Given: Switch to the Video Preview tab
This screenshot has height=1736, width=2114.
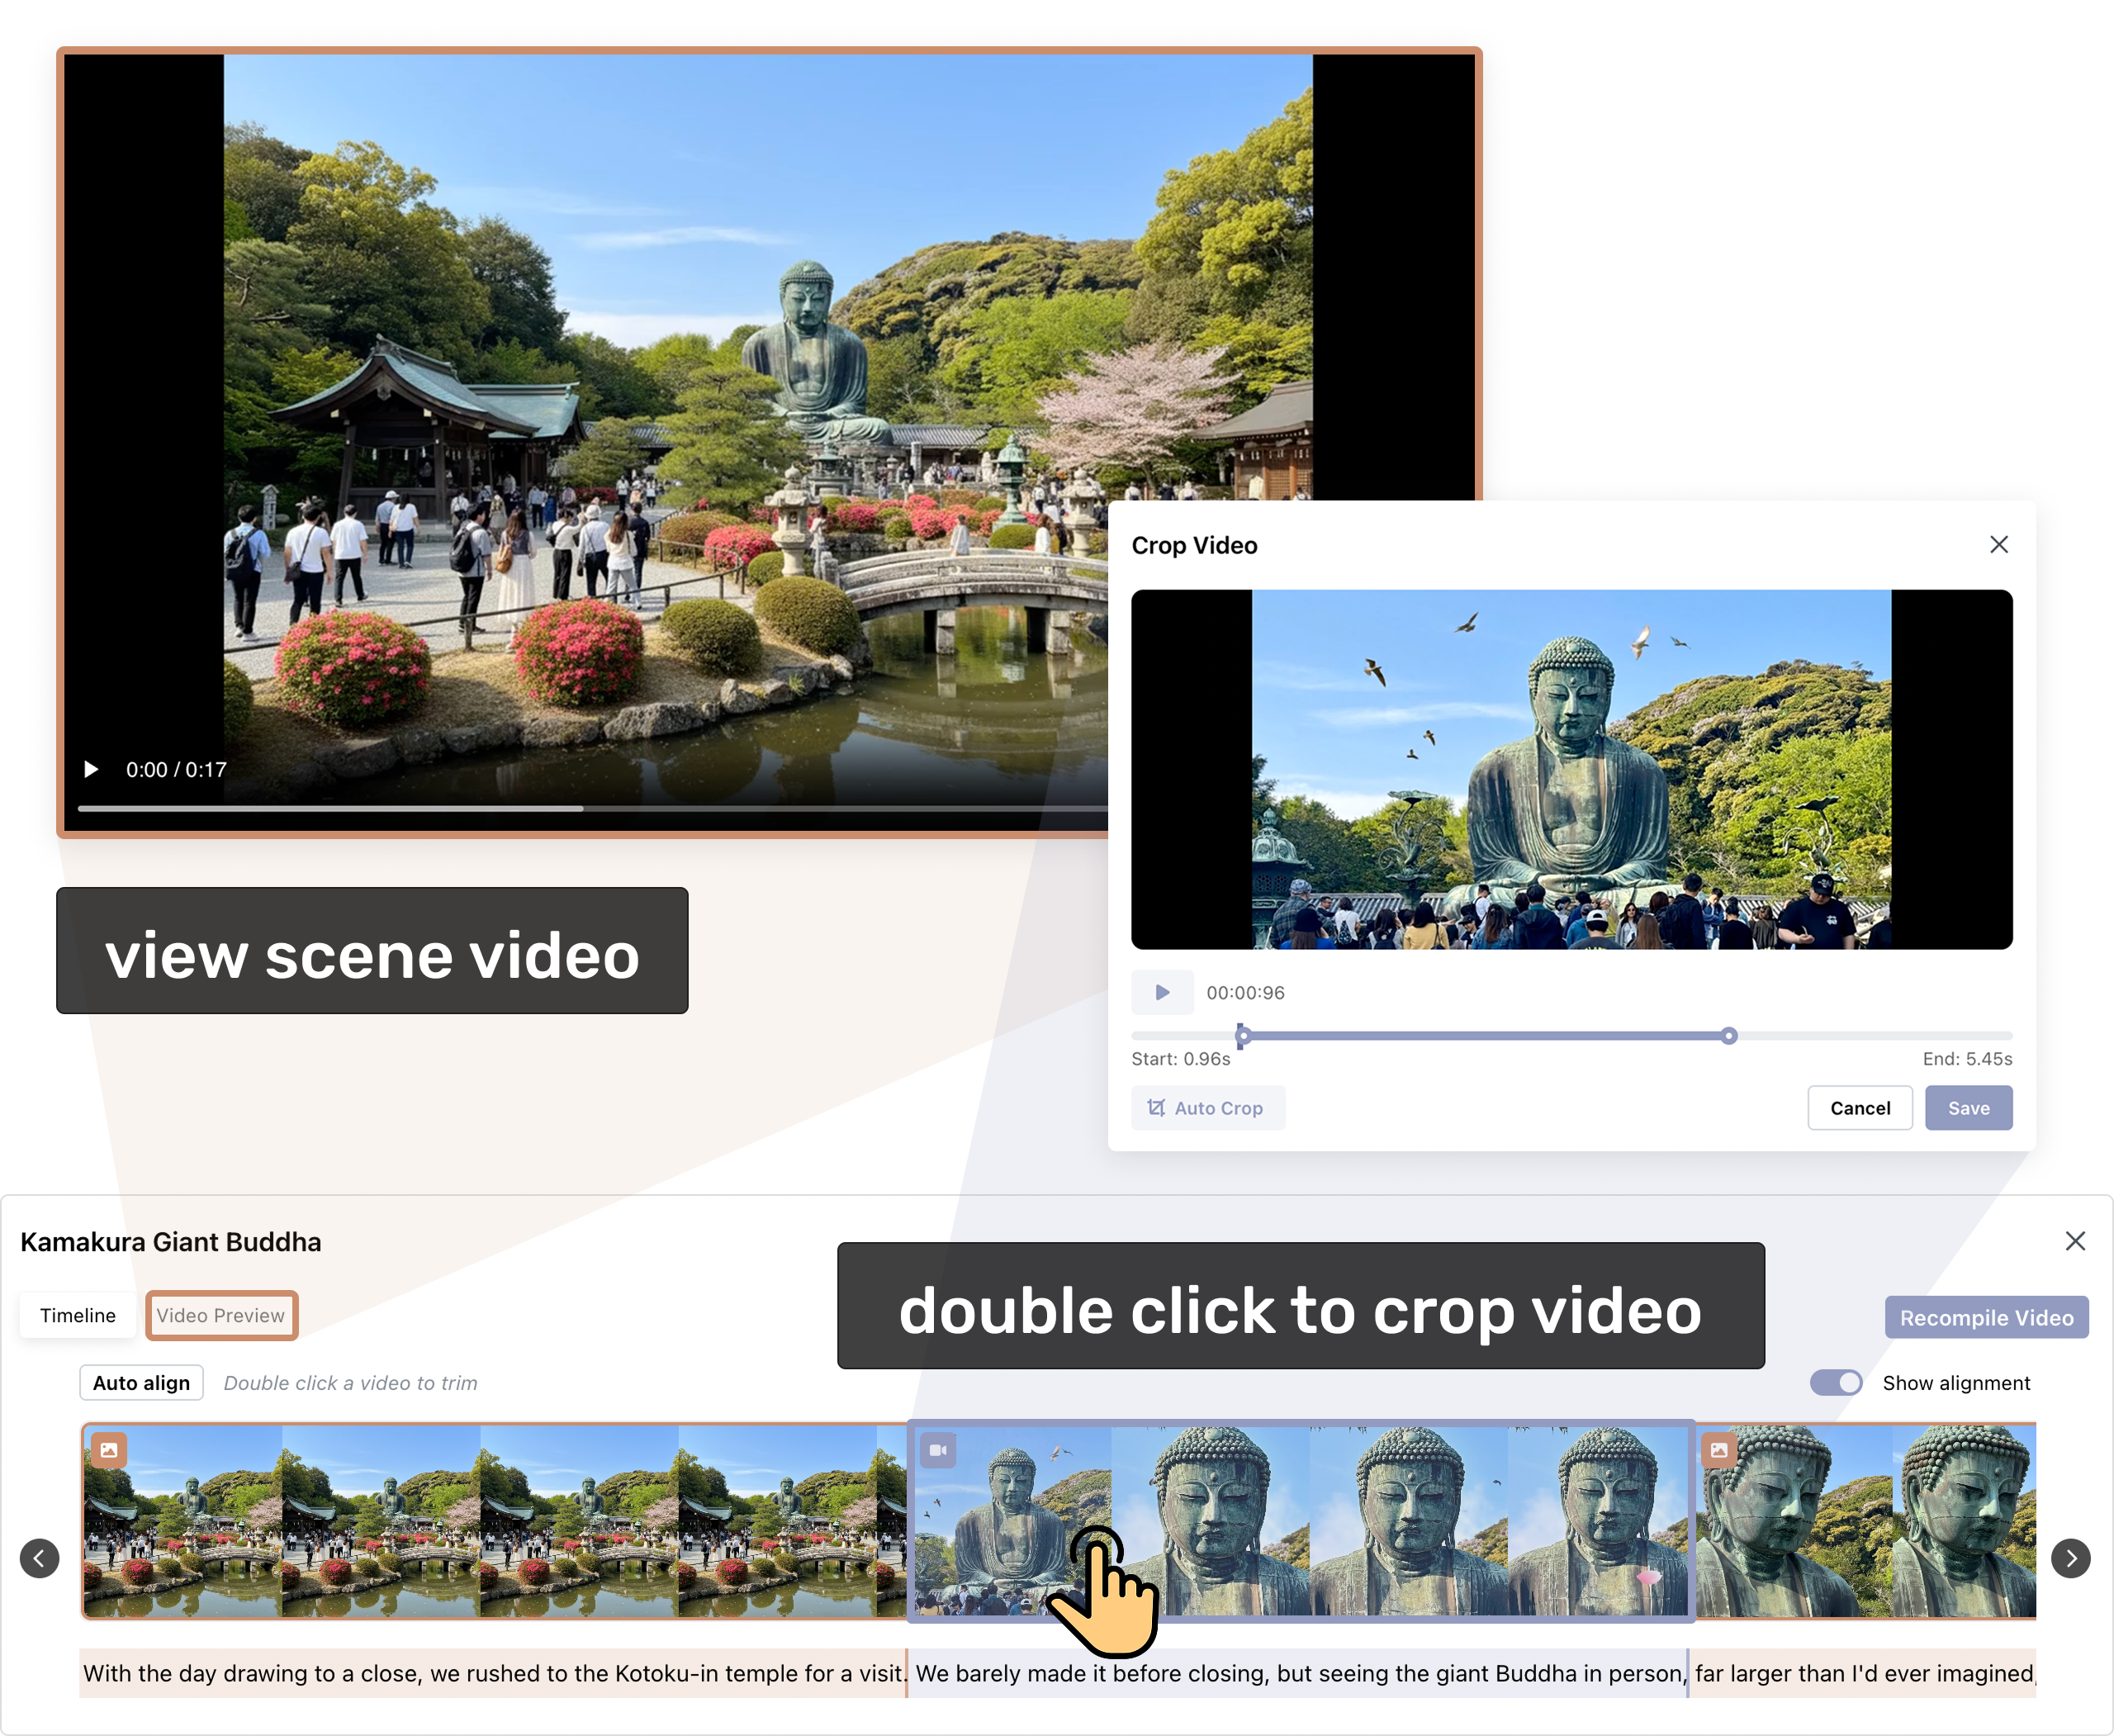Looking at the screenshot, I should (221, 1315).
